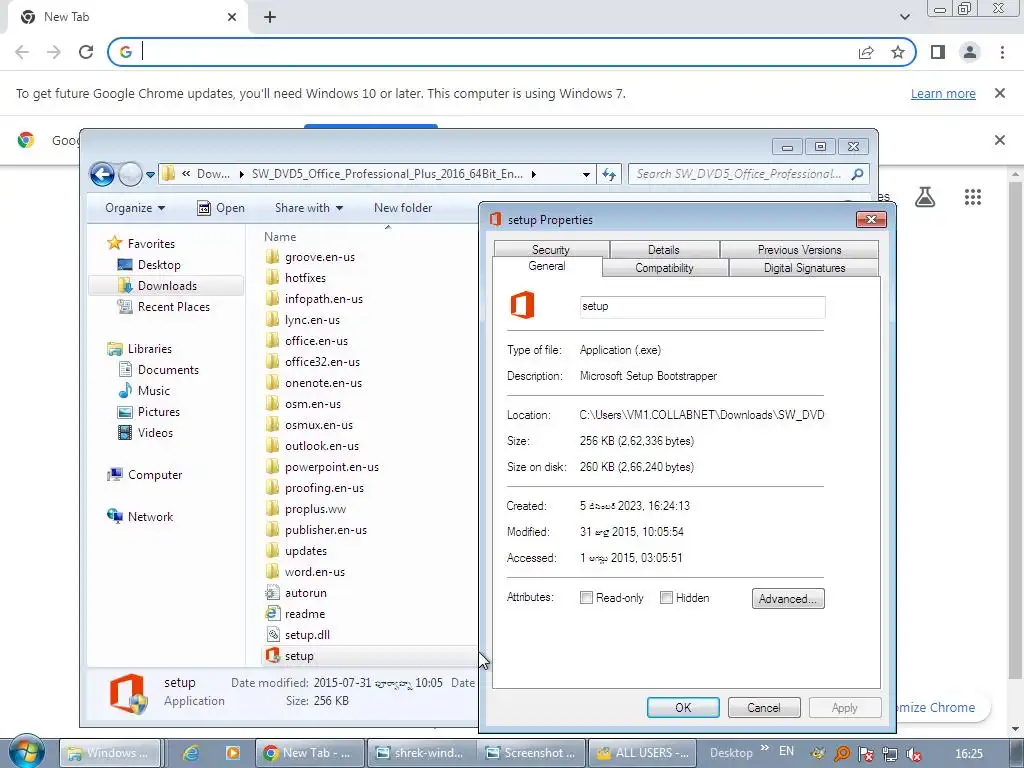Open the Windows Start button
This screenshot has height=768, width=1024.
click(x=26, y=752)
